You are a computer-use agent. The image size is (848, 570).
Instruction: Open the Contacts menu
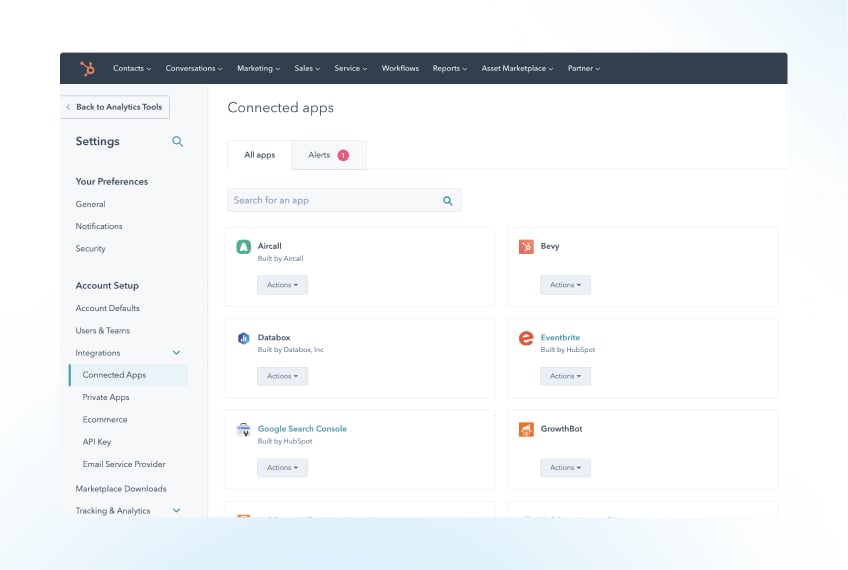(132, 68)
